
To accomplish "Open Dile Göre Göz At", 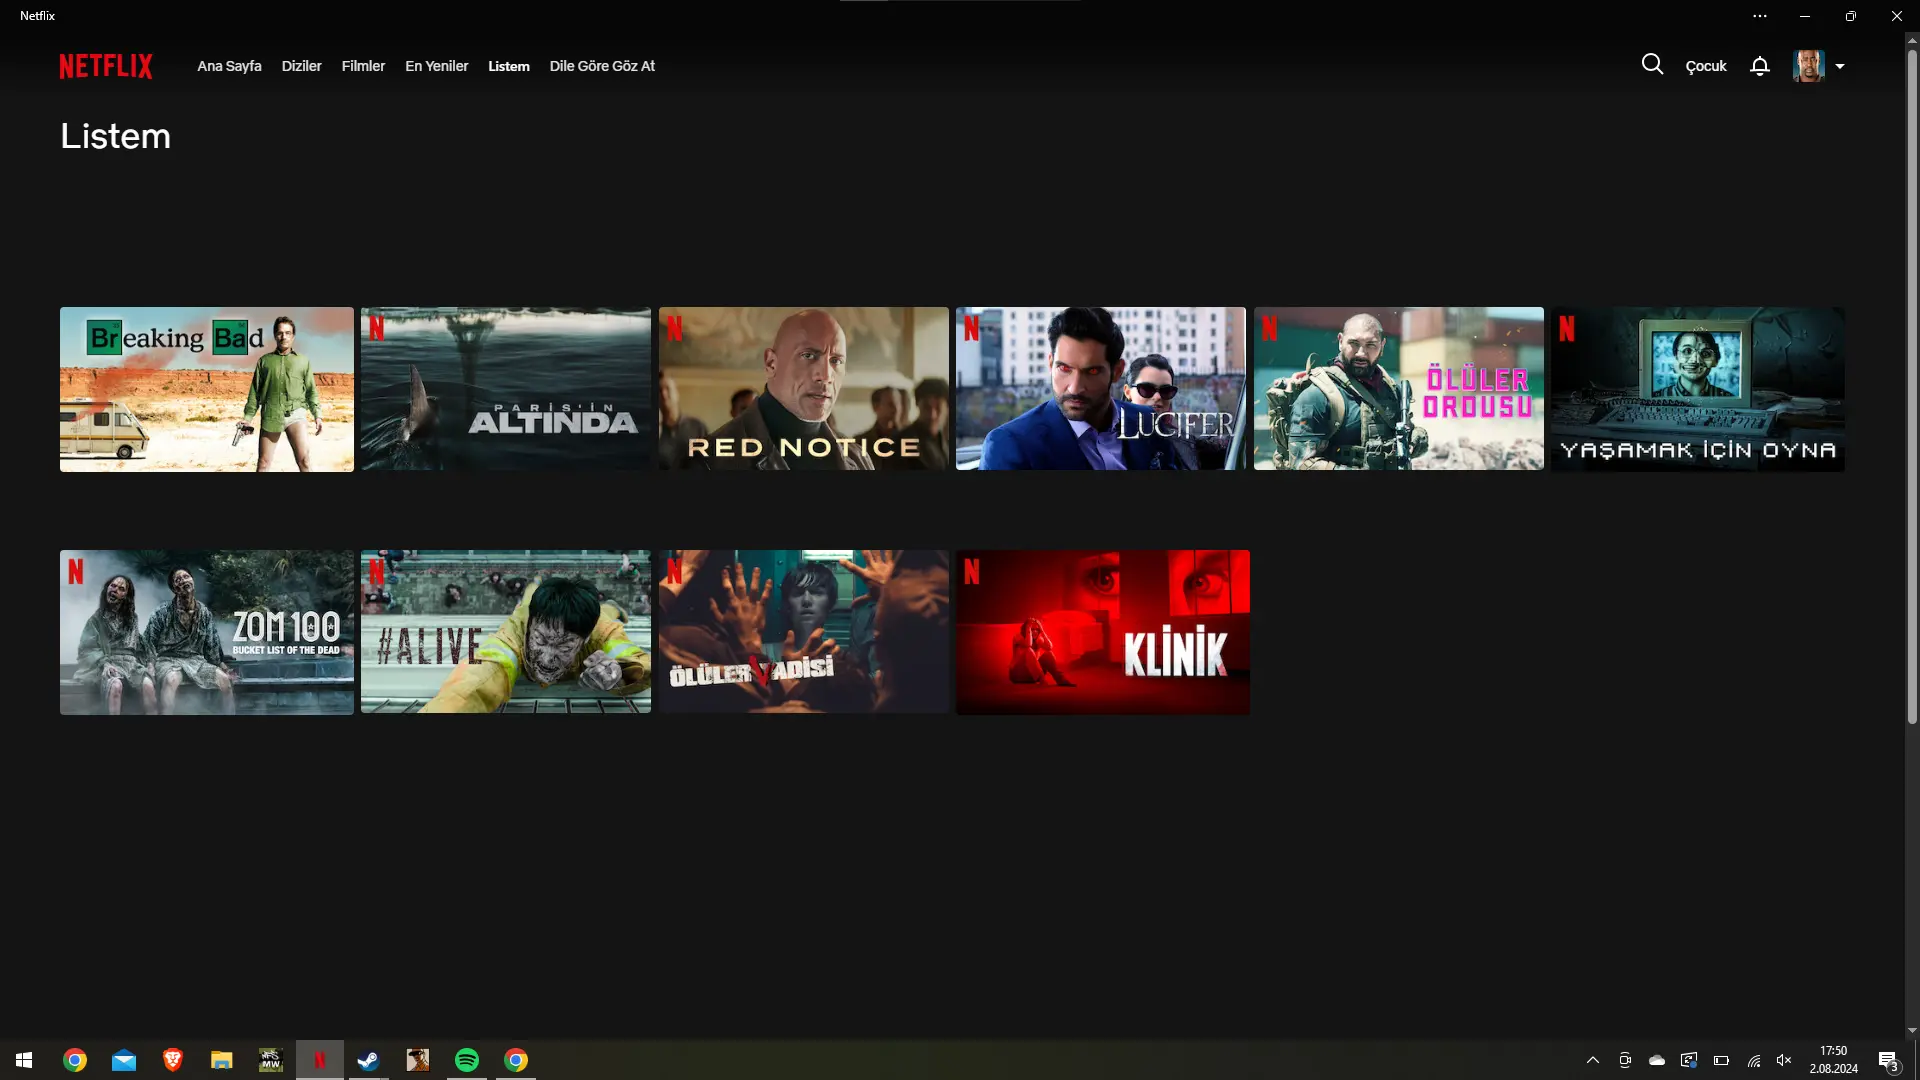I will (x=602, y=66).
